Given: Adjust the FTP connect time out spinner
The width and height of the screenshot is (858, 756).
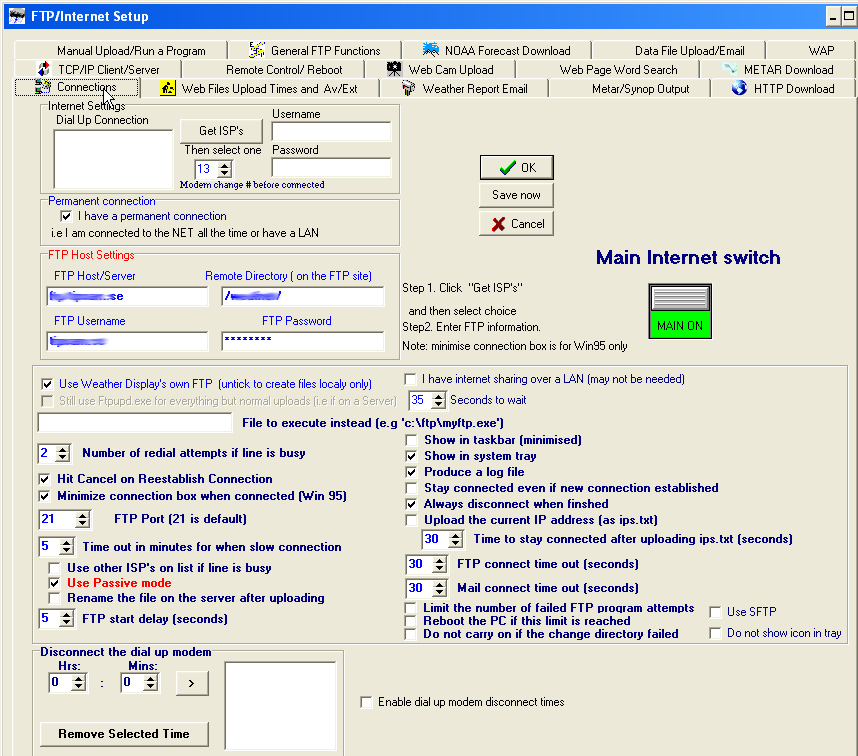Looking at the screenshot, I should pos(439,564).
